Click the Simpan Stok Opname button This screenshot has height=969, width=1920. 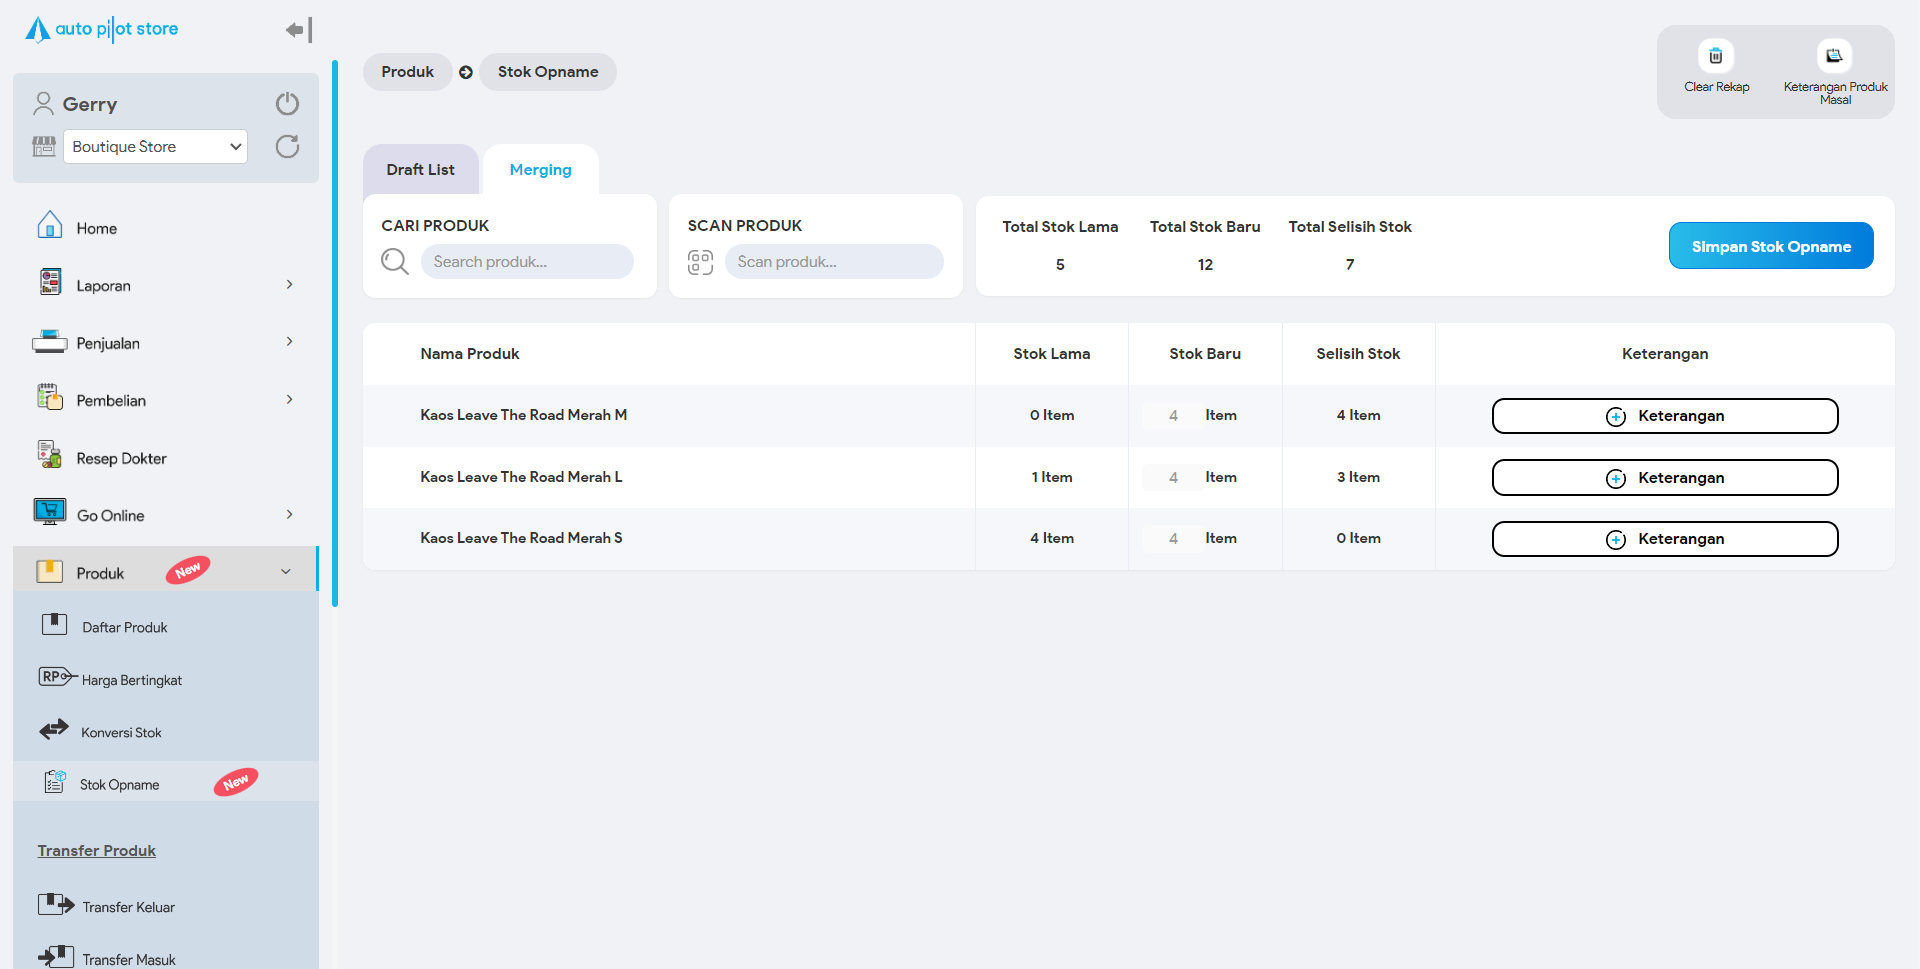[1770, 246]
